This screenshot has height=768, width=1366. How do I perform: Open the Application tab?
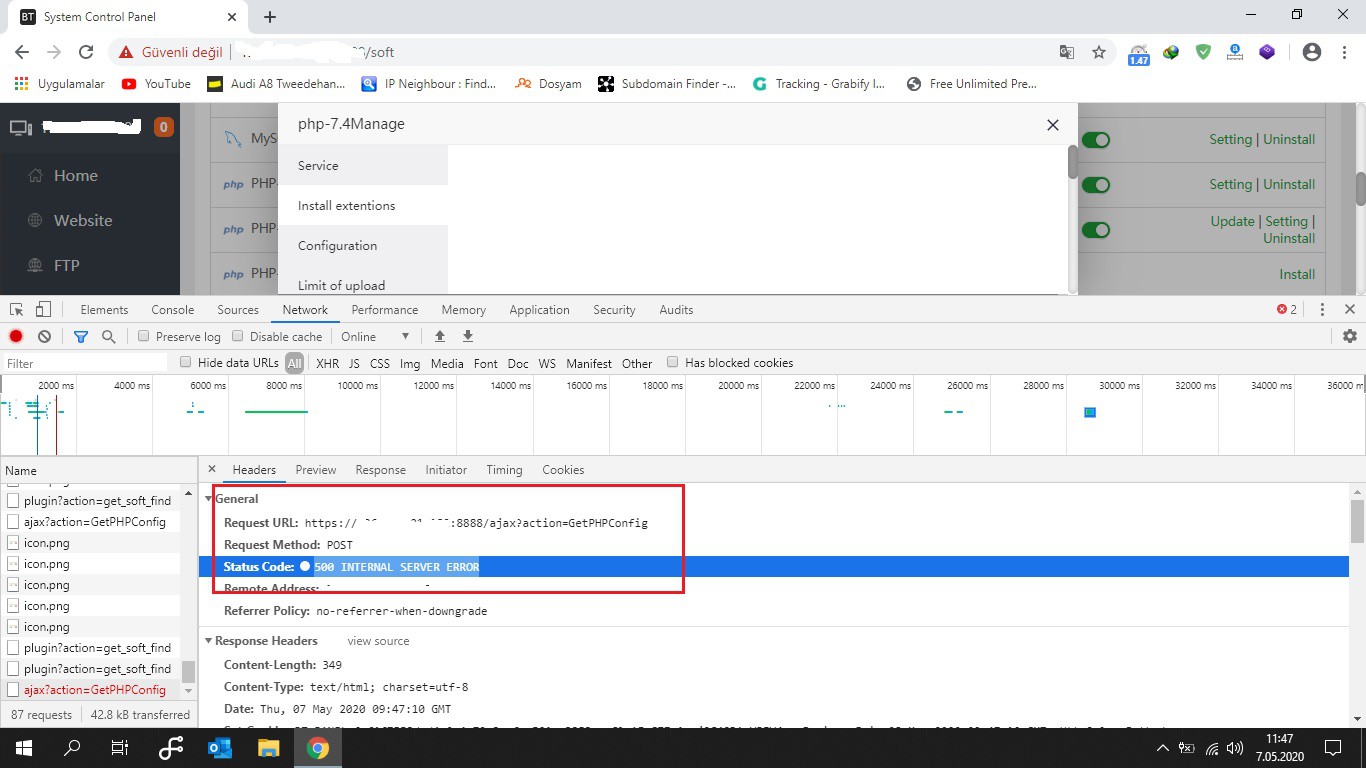click(539, 310)
